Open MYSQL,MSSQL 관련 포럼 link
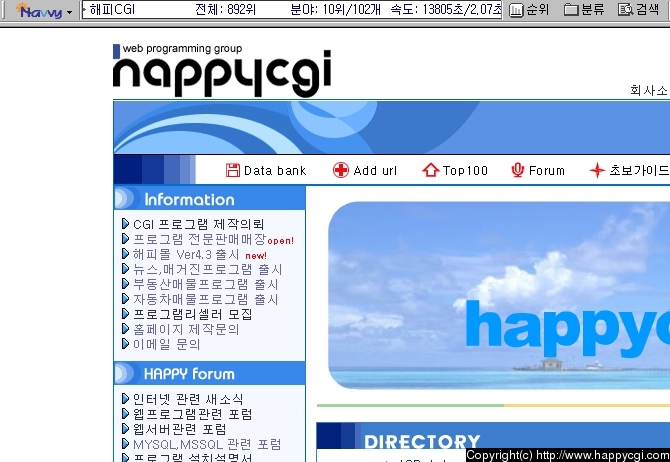 [x=207, y=444]
